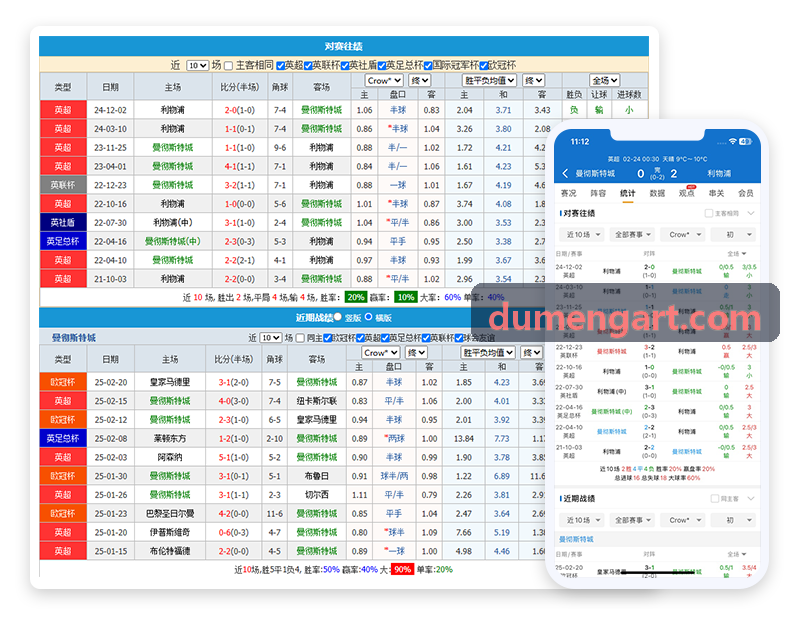Viewport: 800px width, 625px height.
Task: Open the Crow* company dropdown in 对赛往绩 header
Action: (x=384, y=81)
